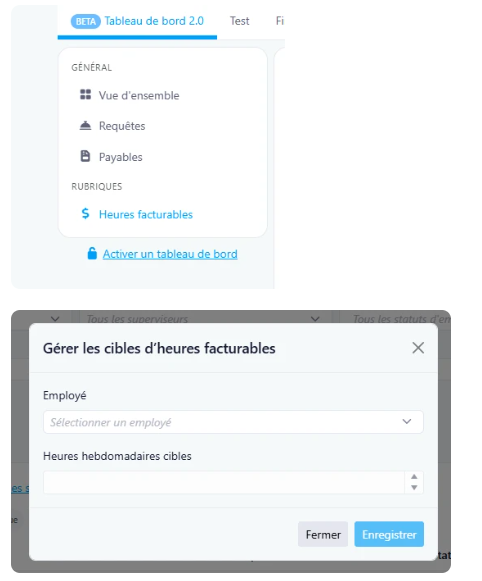482x581 pixels.
Task: Select Heures facturables in Rubriques
Action: click(146, 214)
